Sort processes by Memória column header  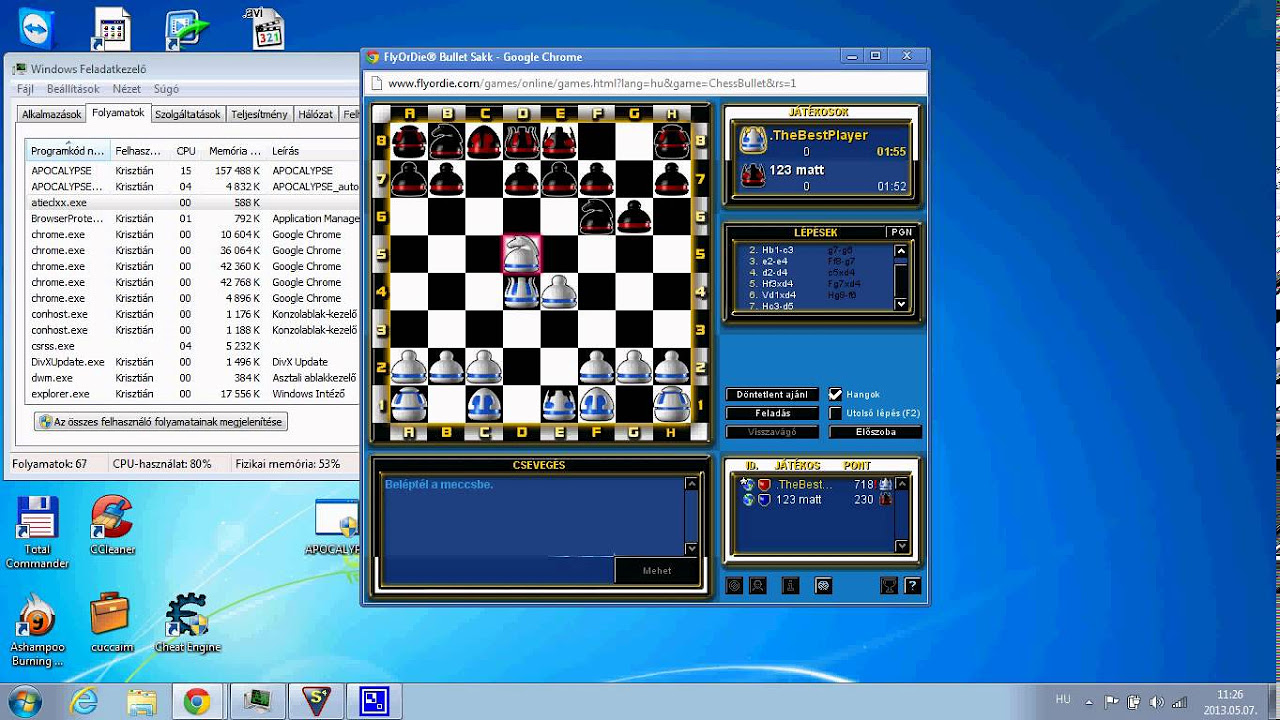tap(235, 151)
